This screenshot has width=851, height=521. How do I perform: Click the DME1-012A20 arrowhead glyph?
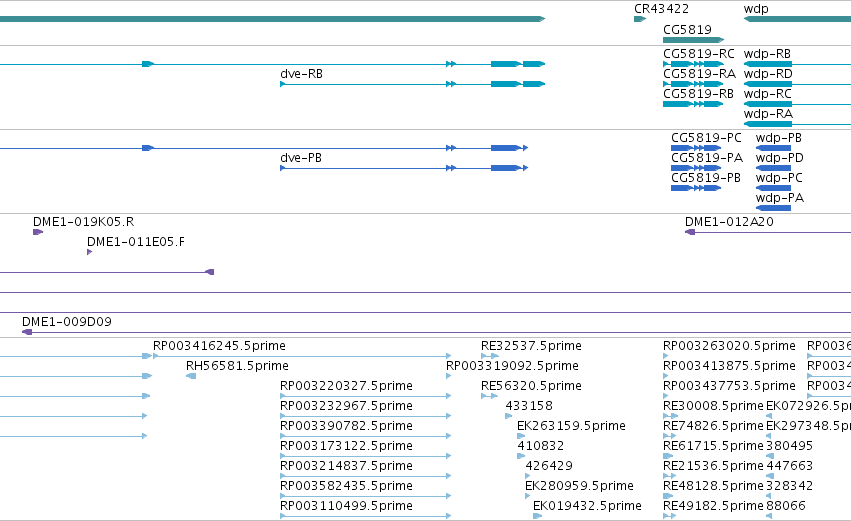[690, 232]
